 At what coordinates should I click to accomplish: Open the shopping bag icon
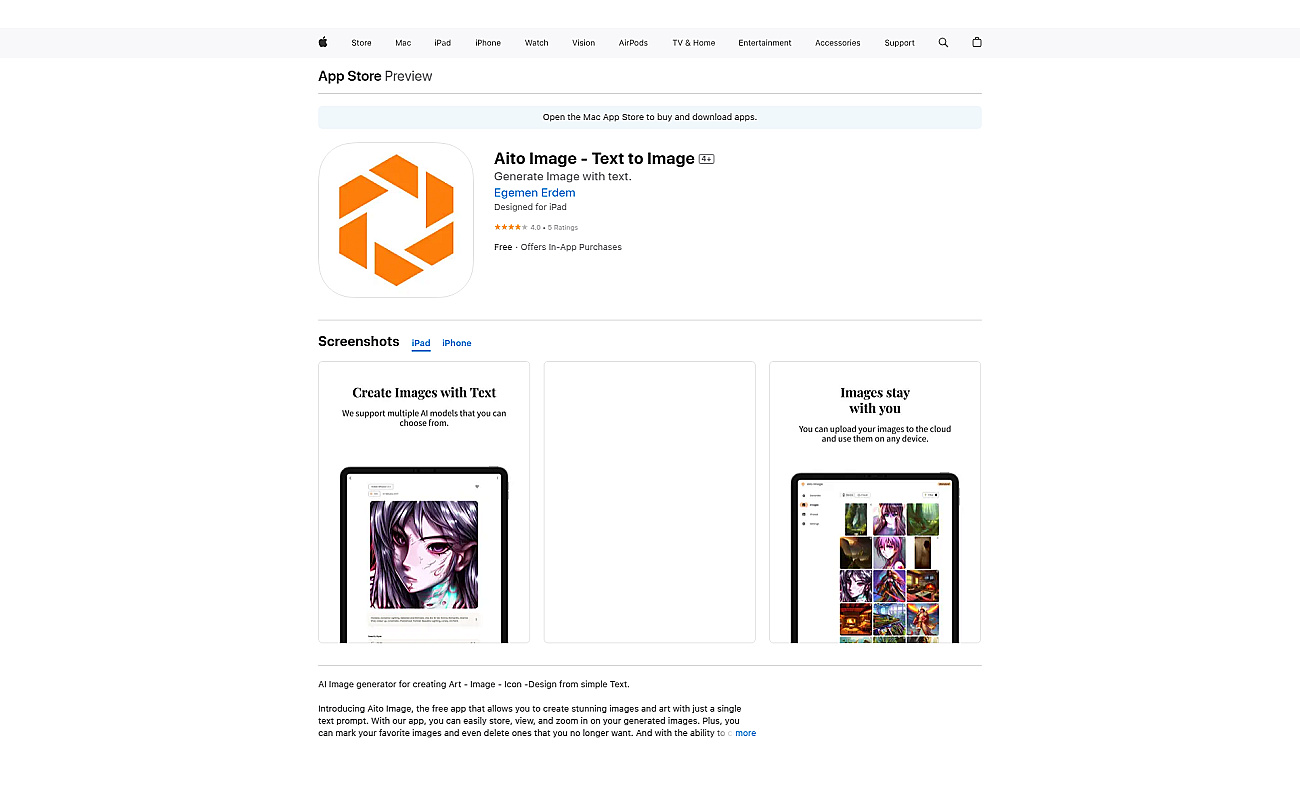point(977,43)
